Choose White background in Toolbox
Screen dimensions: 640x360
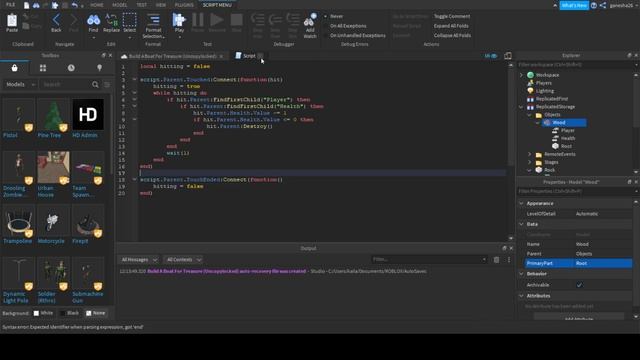[43, 313]
